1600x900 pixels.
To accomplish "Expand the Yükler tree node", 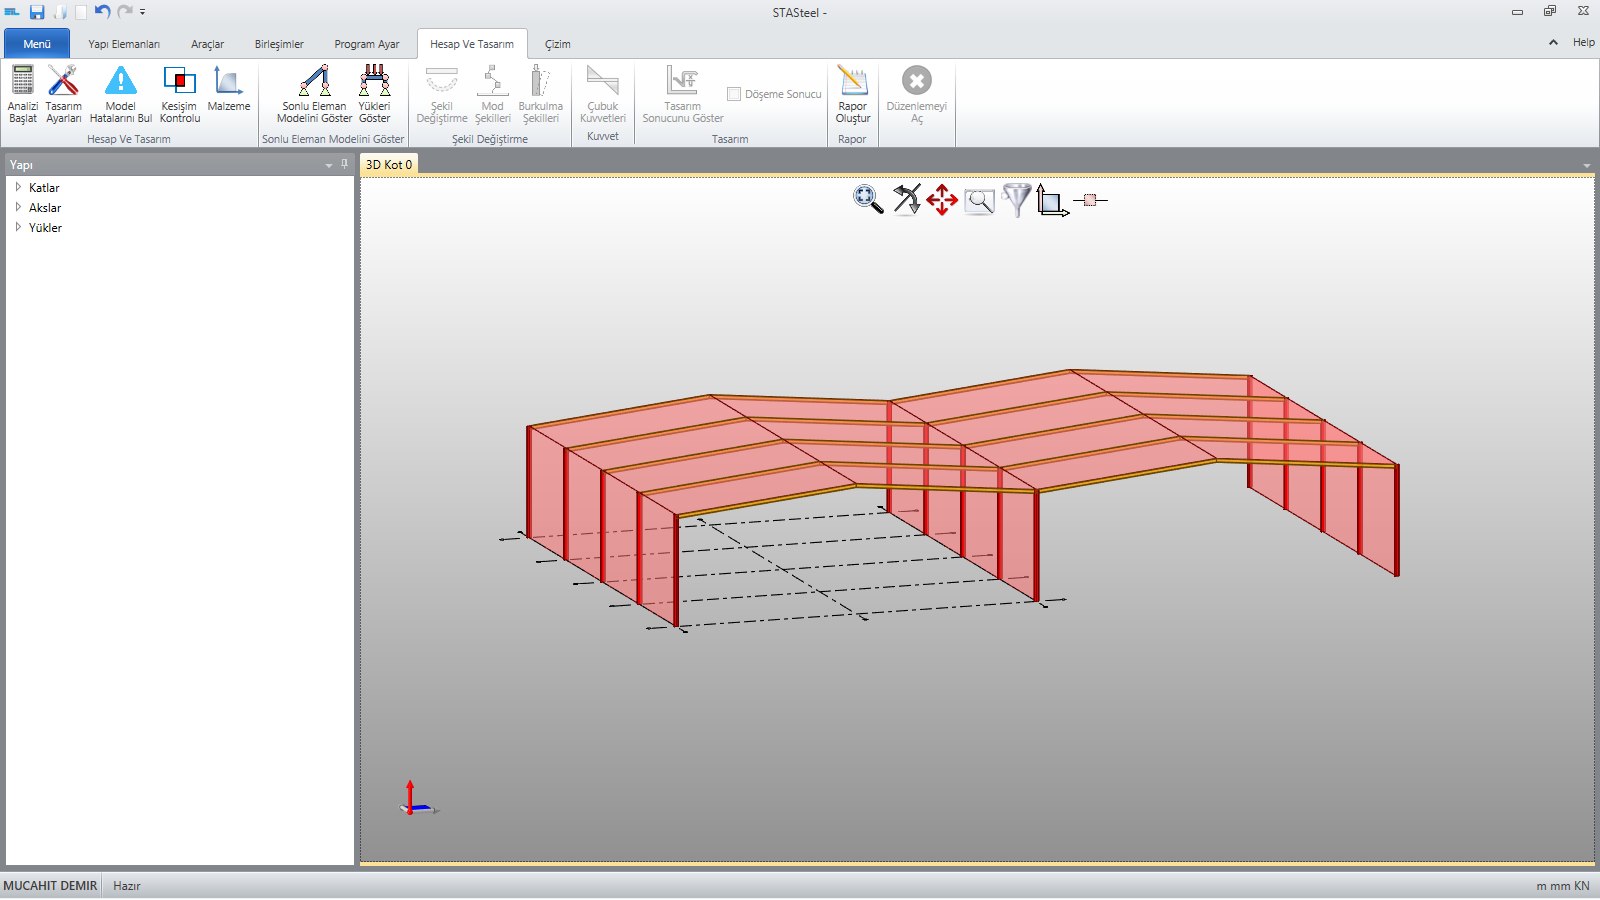I will click(x=18, y=227).
